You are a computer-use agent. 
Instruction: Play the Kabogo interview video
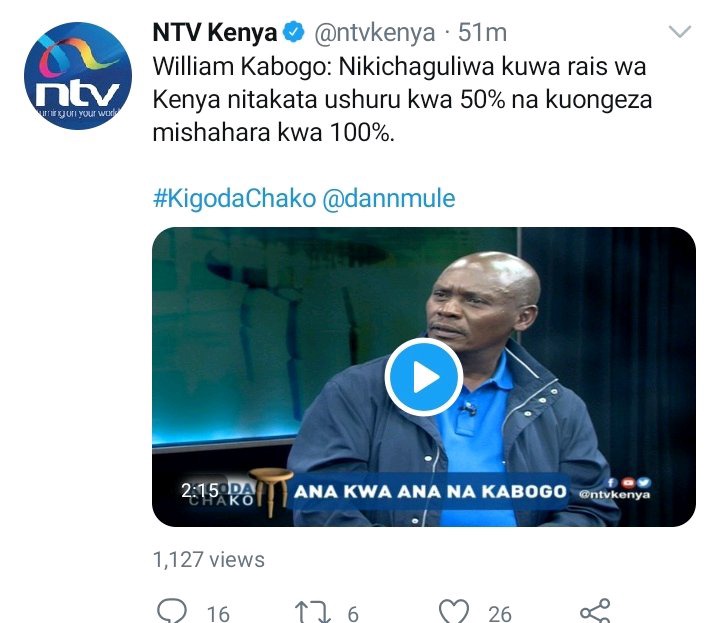point(424,377)
